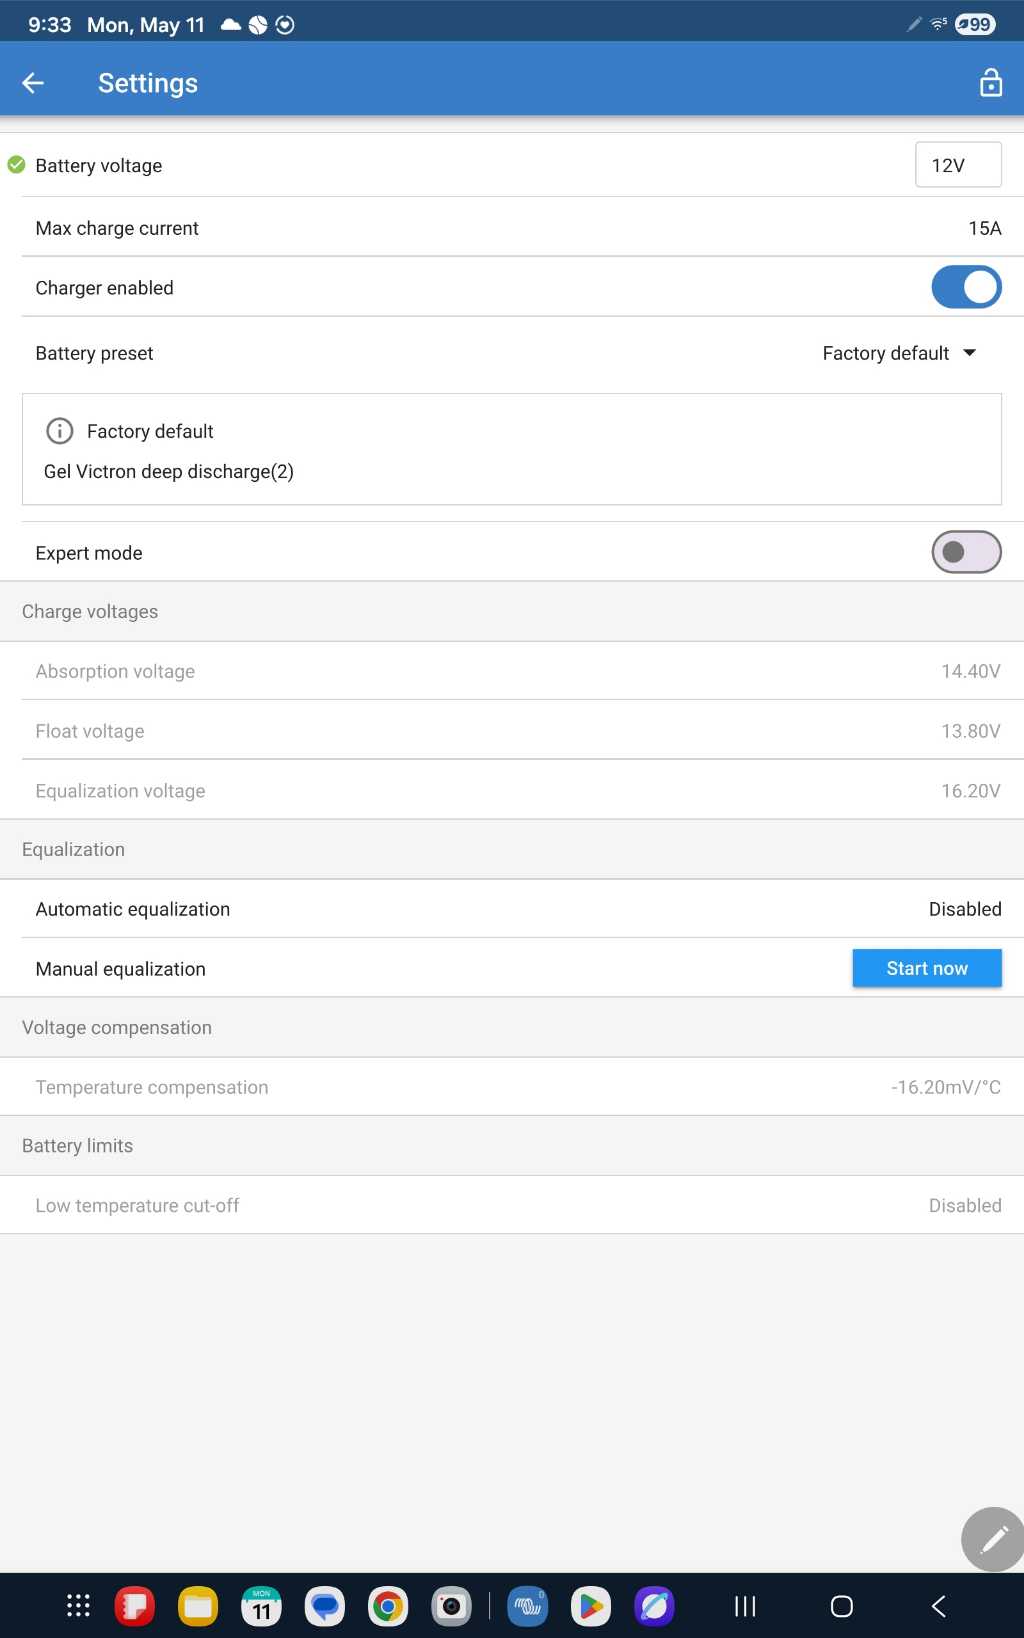Open the Low temperature cut-off setting

pos(512,1205)
